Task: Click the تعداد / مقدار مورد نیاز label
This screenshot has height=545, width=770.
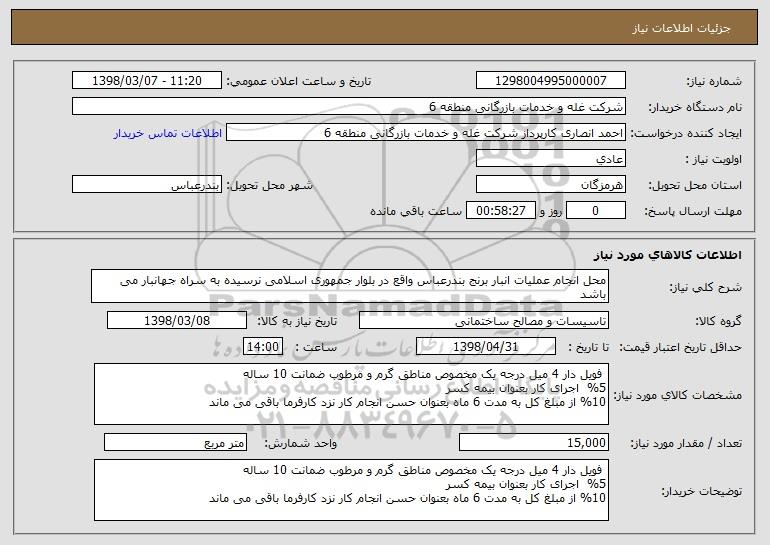Action: coord(686,443)
